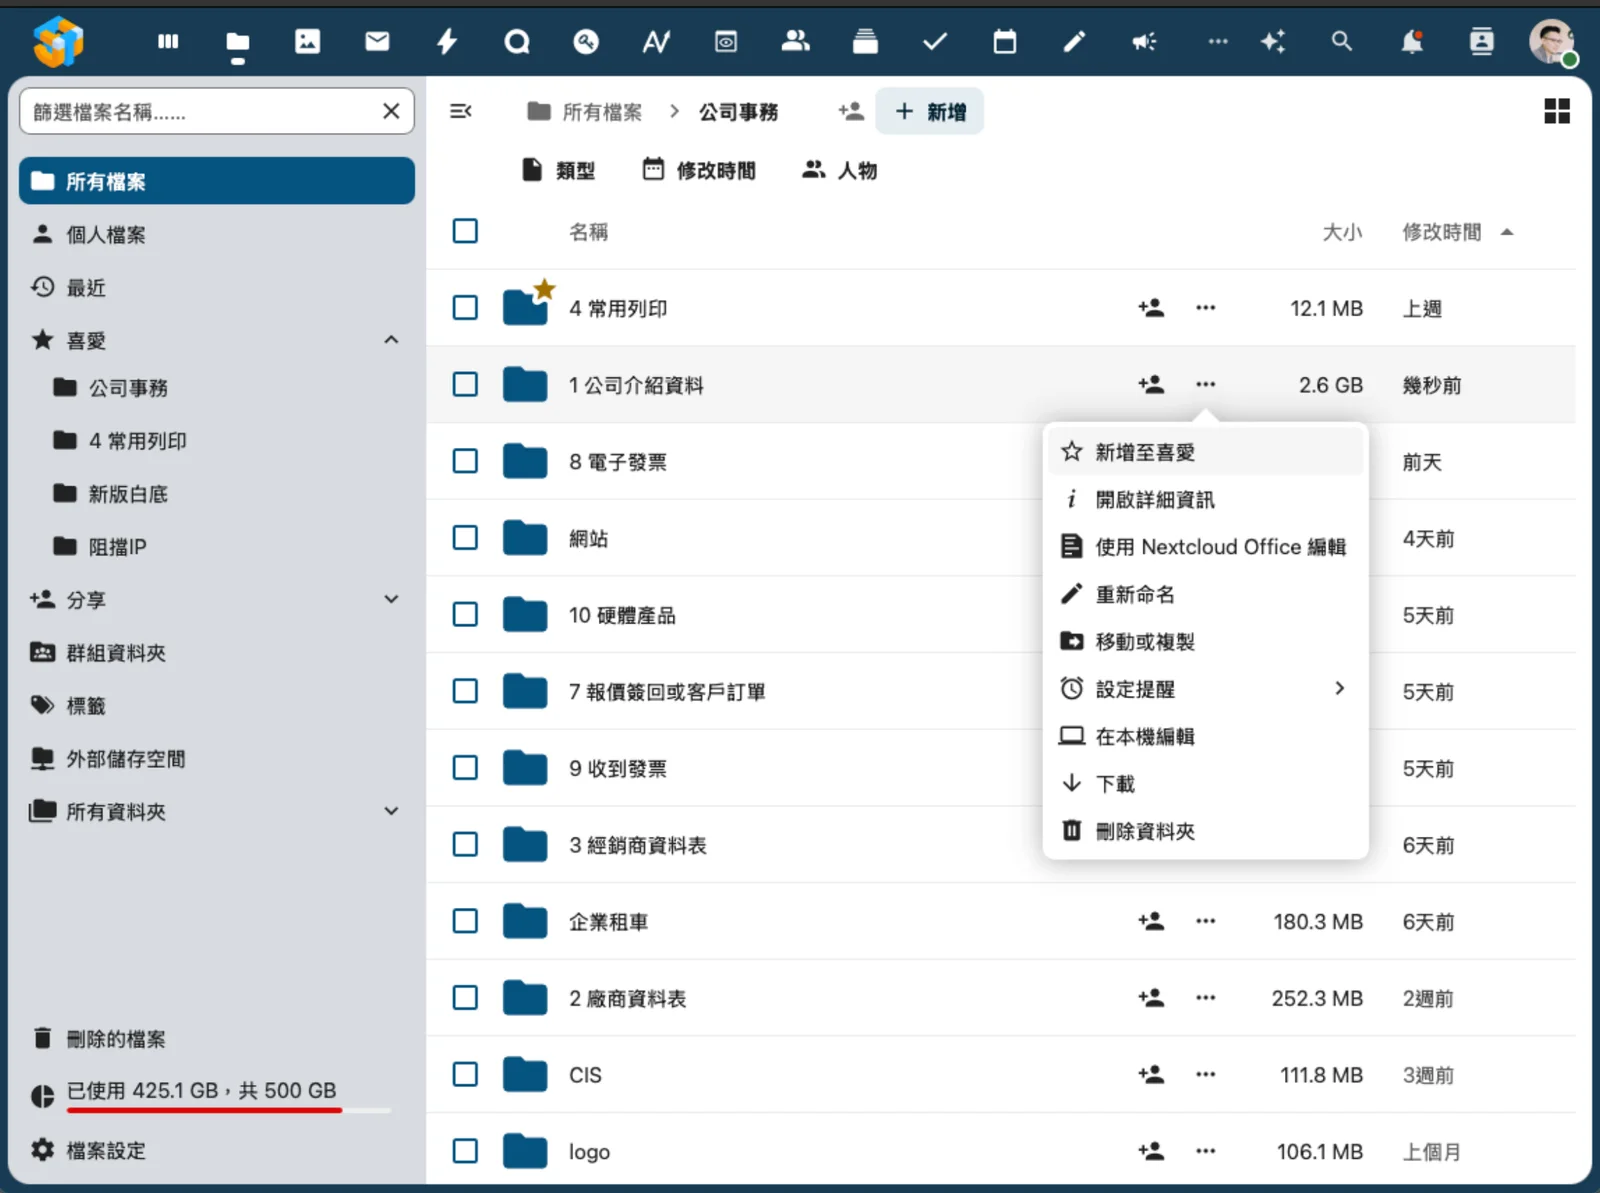
Task: Open the Mail app icon
Action: [x=377, y=41]
